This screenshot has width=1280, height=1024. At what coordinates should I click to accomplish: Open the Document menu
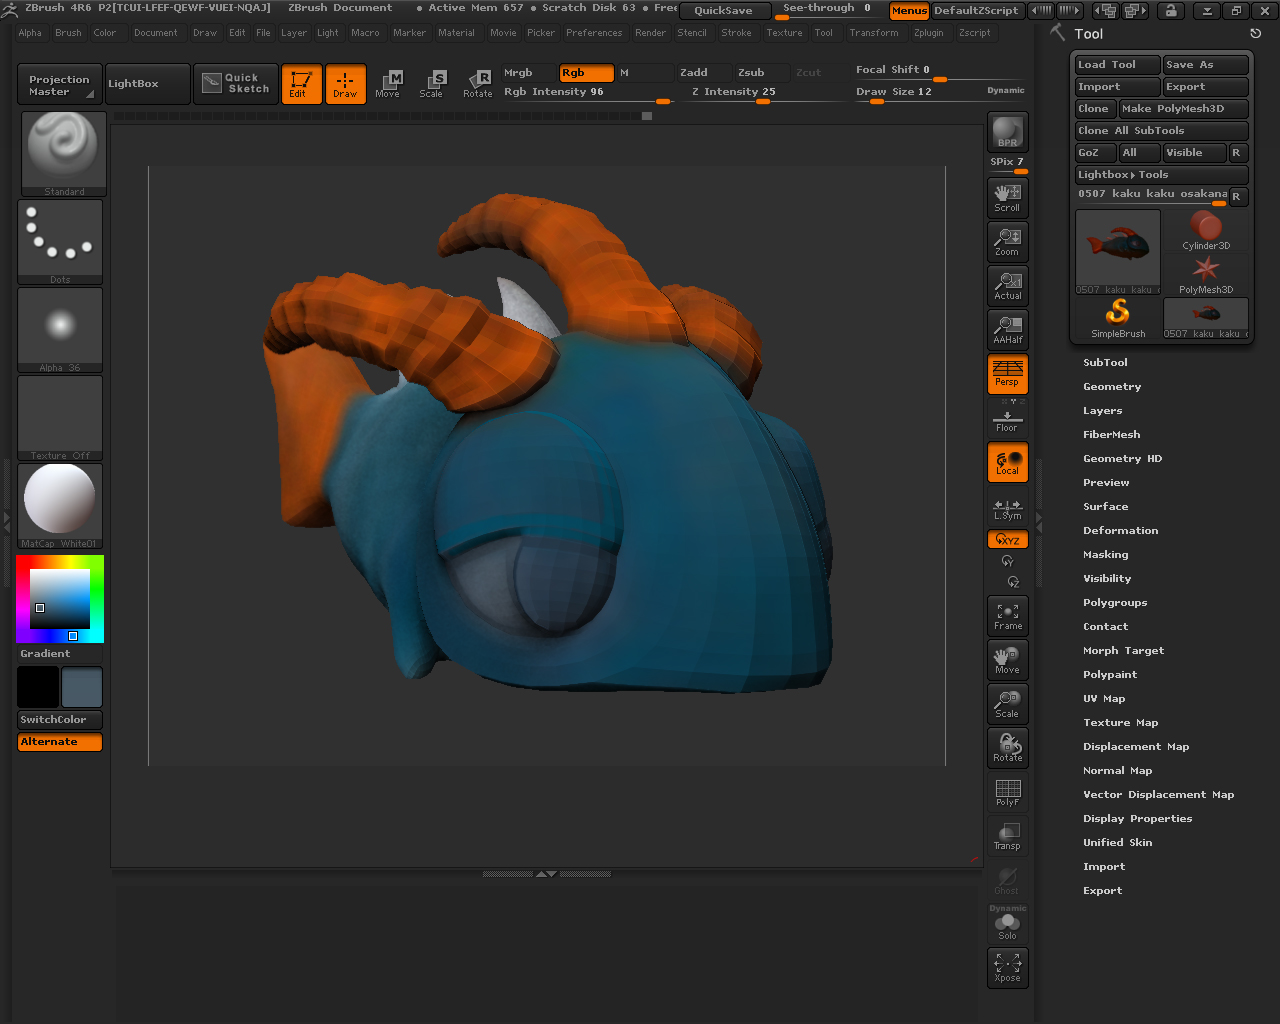tap(155, 33)
